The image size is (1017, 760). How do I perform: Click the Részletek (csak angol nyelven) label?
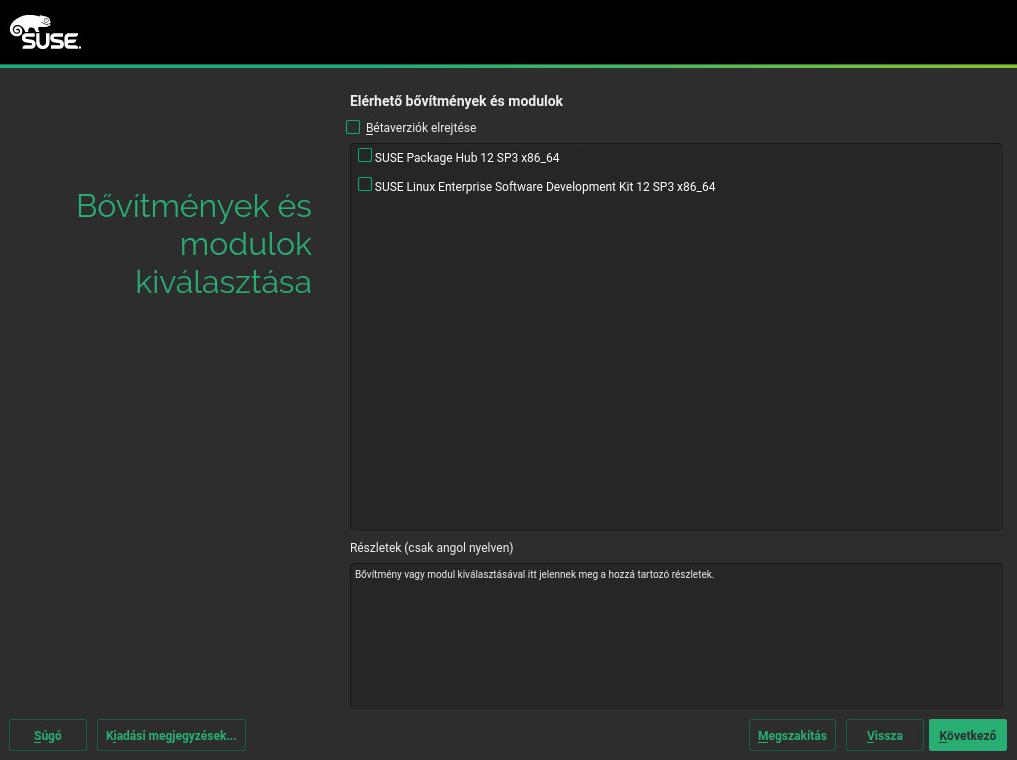point(431,548)
